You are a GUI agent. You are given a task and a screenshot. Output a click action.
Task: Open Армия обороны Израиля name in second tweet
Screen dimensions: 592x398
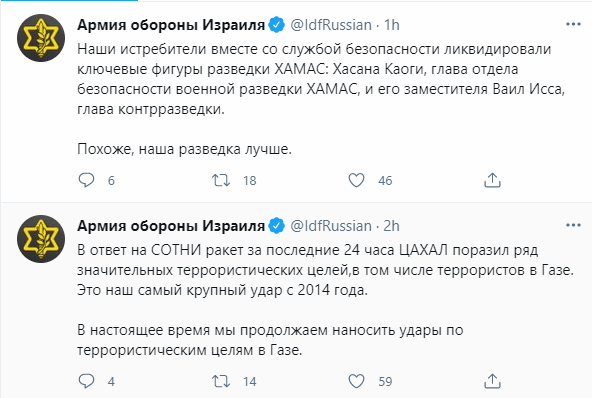pos(171,226)
